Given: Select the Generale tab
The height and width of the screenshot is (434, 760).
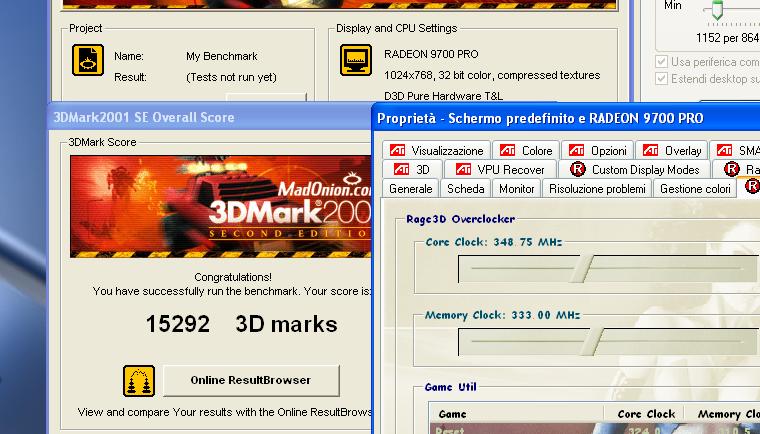Looking at the screenshot, I should [411, 188].
